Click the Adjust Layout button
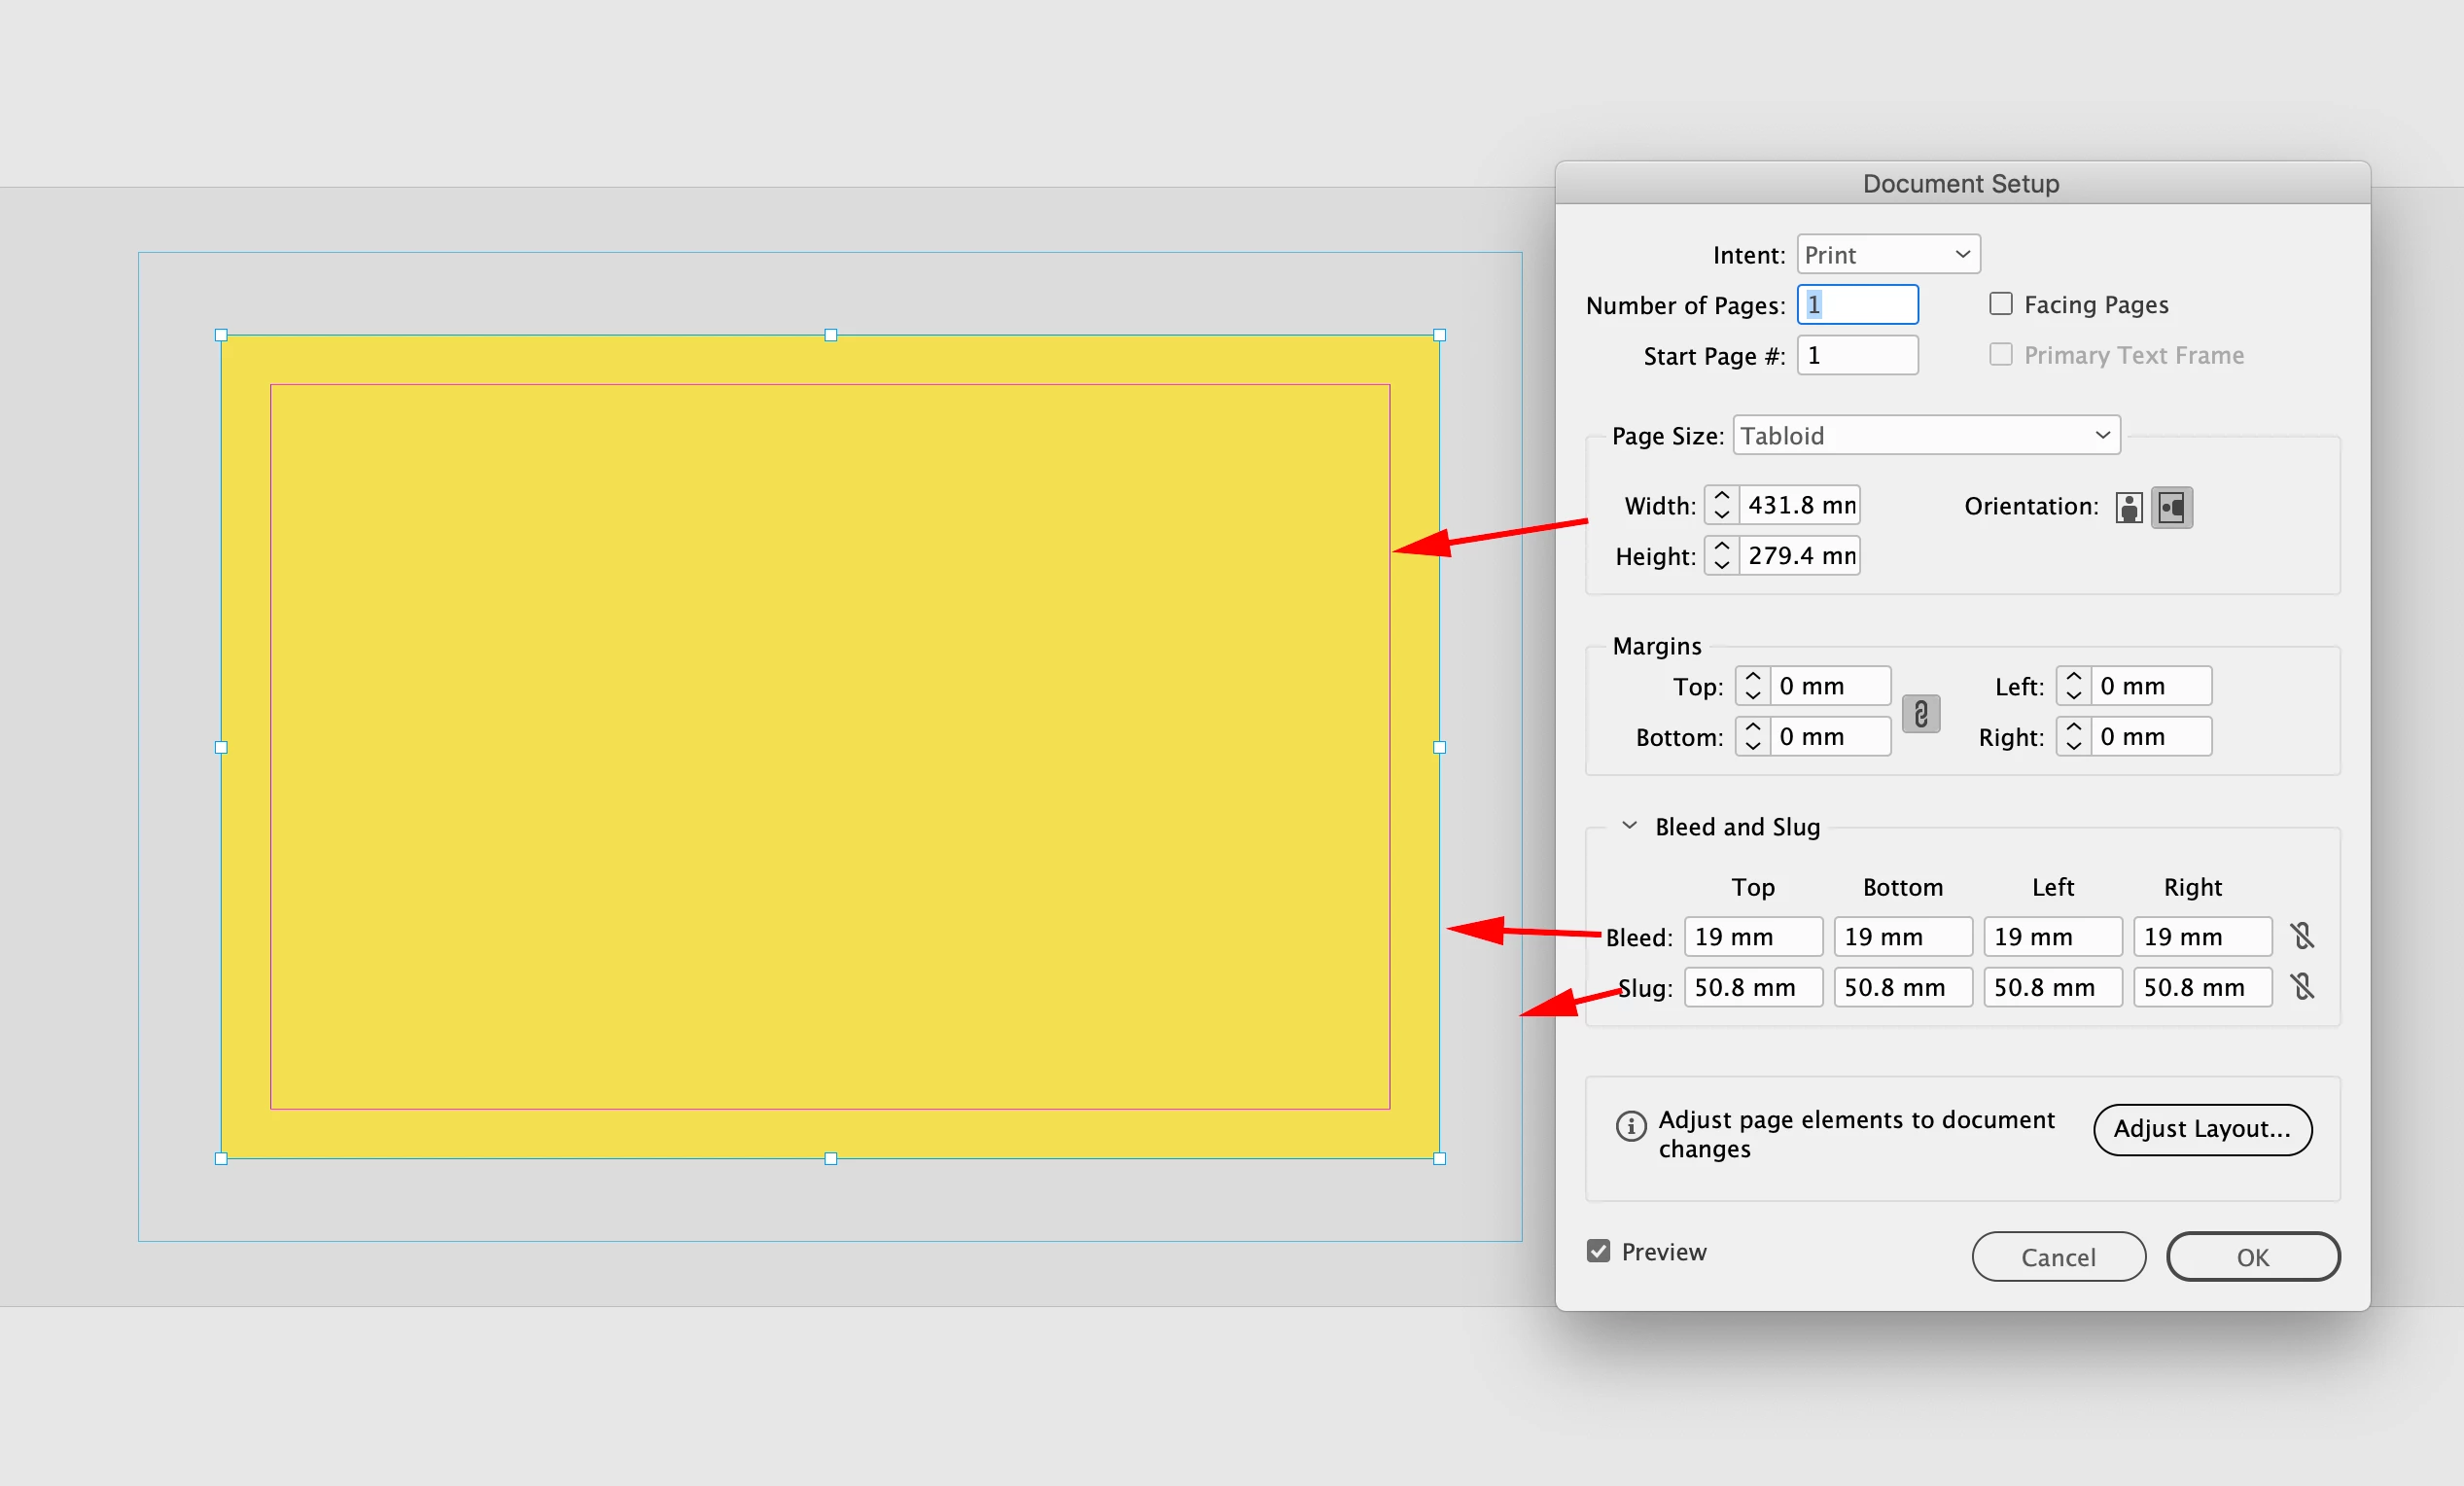The image size is (2464, 1486). [2202, 1129]
